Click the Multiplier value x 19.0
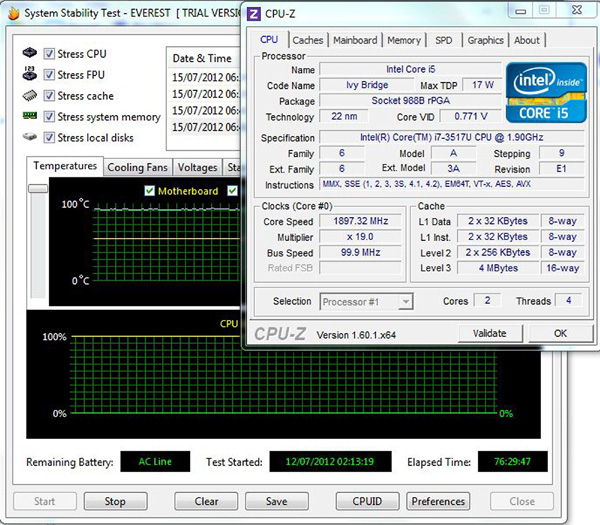 tap(360, 237)
